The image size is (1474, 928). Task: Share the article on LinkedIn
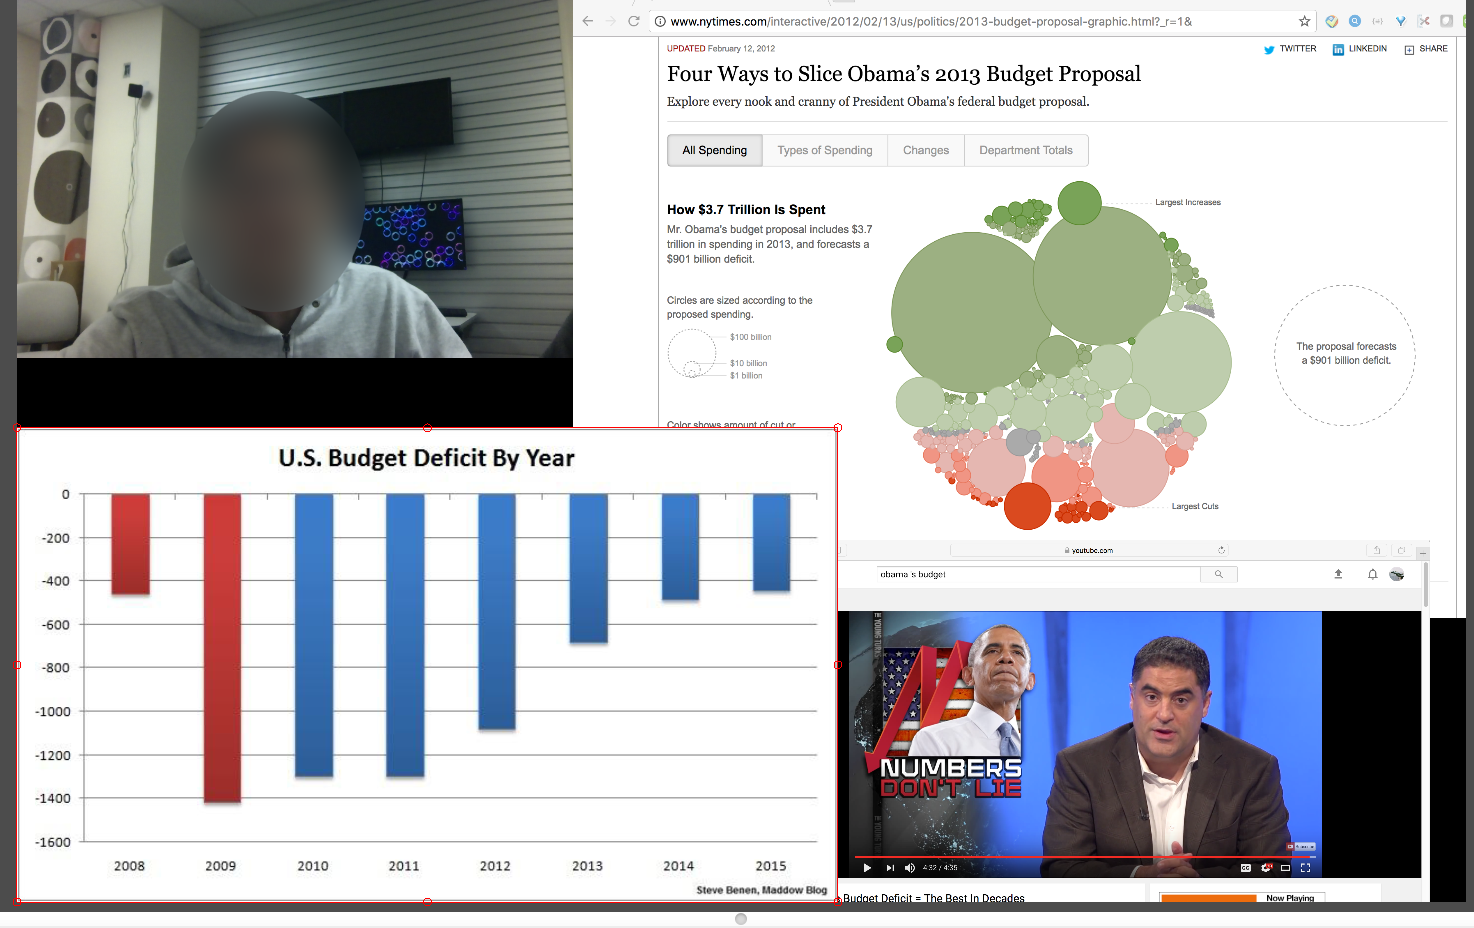1359,49
